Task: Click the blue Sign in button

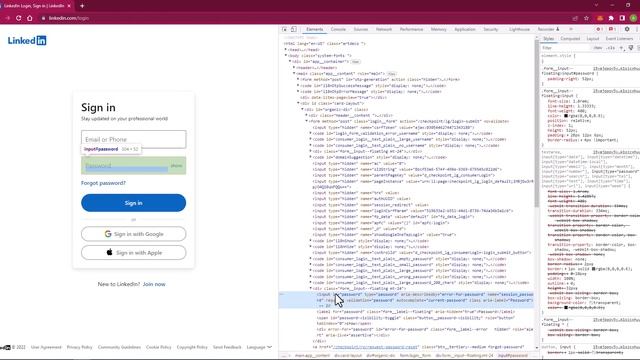Action: click(x=133, y=203)
